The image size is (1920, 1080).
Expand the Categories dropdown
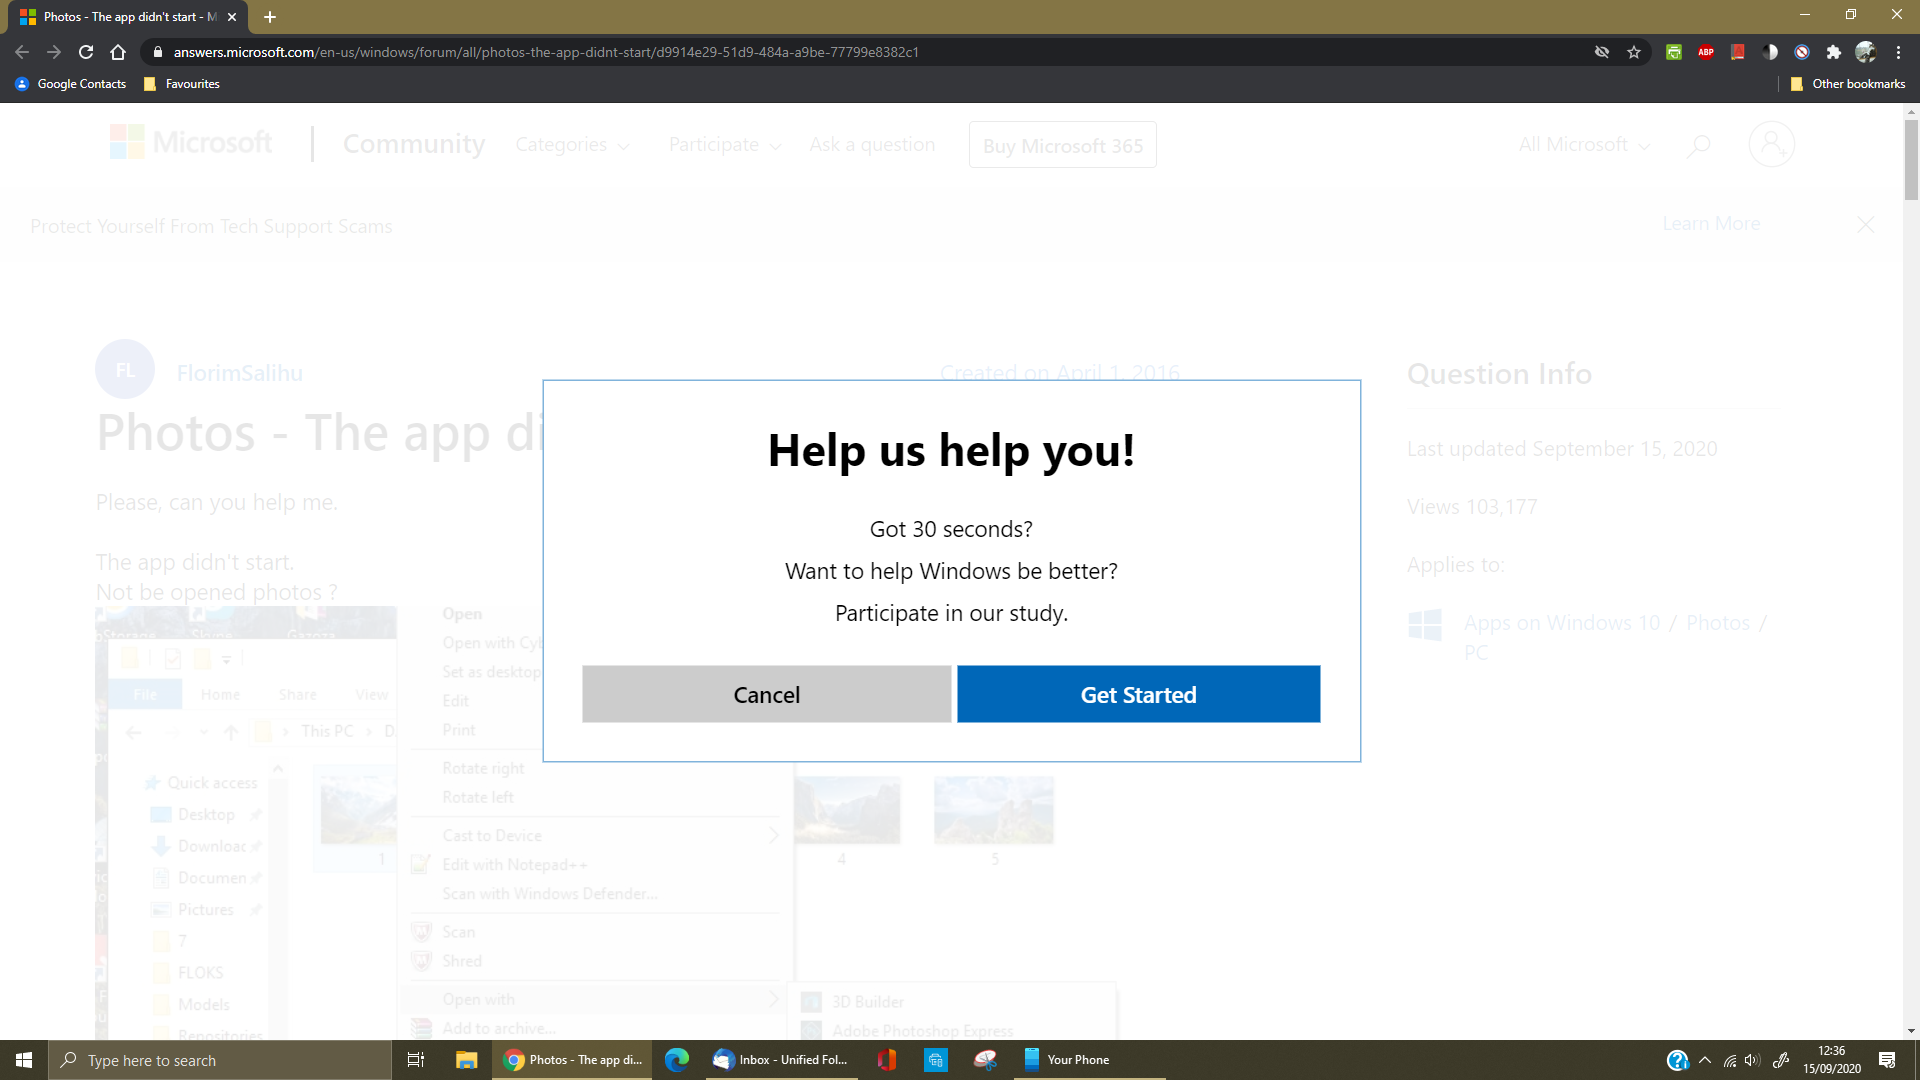pos(572,145)
